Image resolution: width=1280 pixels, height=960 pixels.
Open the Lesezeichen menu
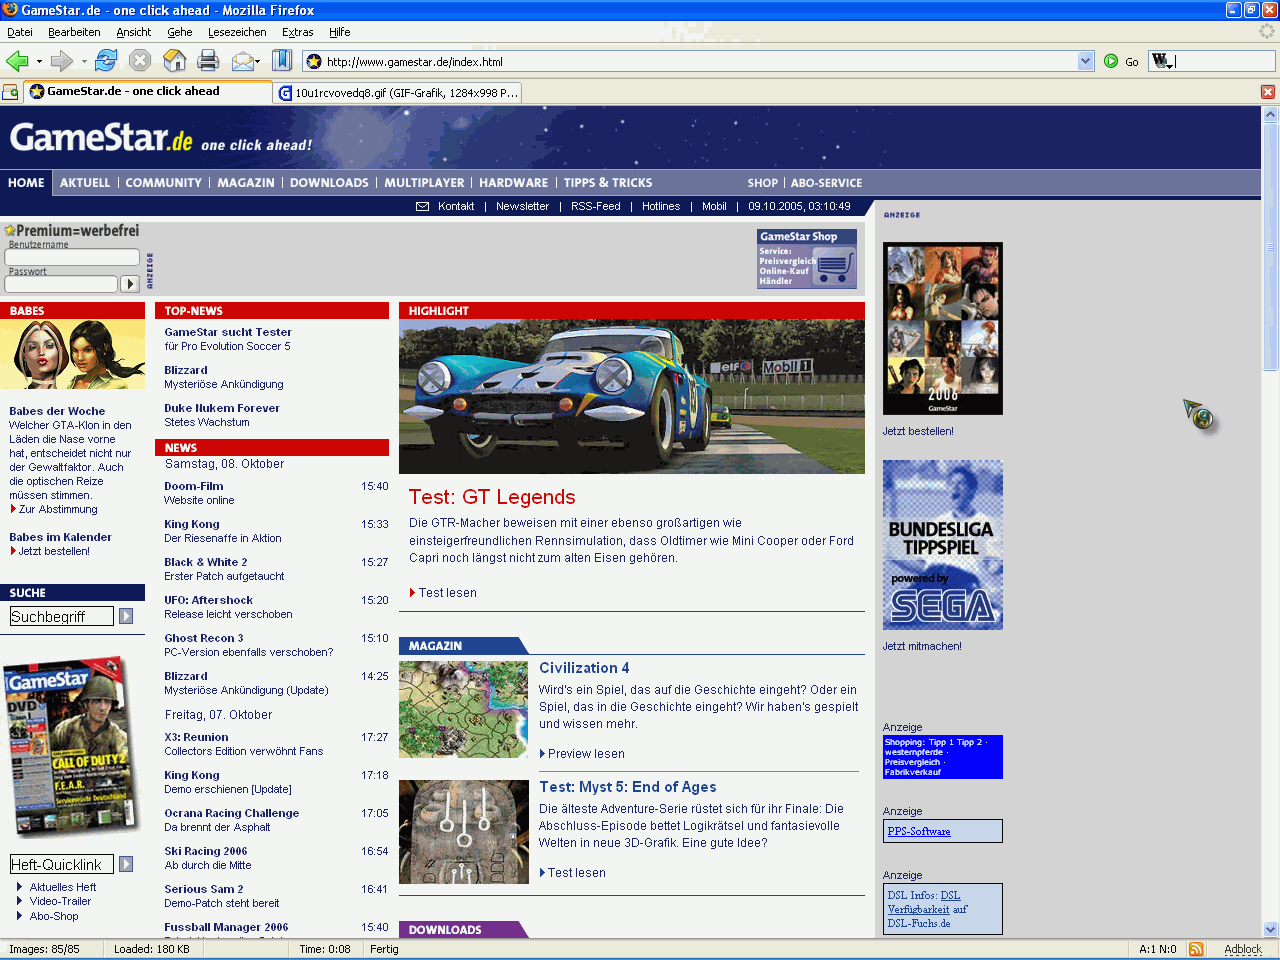237,32
